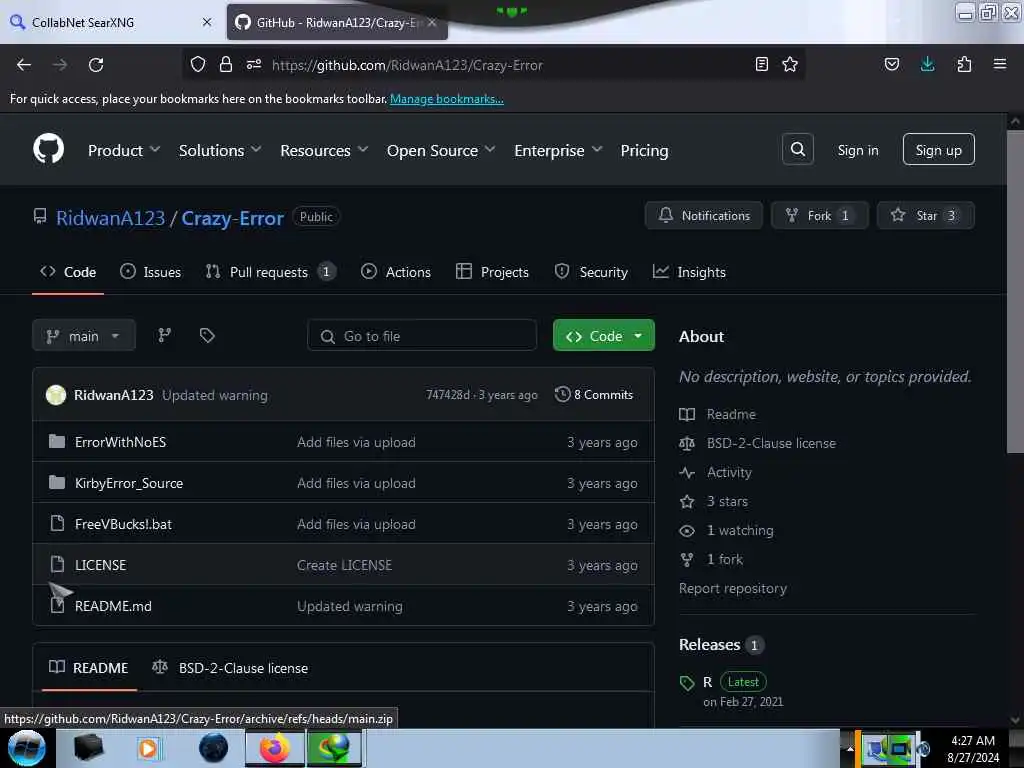This screenshot has width=1024, height=768.
Task: Switch to the Projects tab
Action: (492, 272)
